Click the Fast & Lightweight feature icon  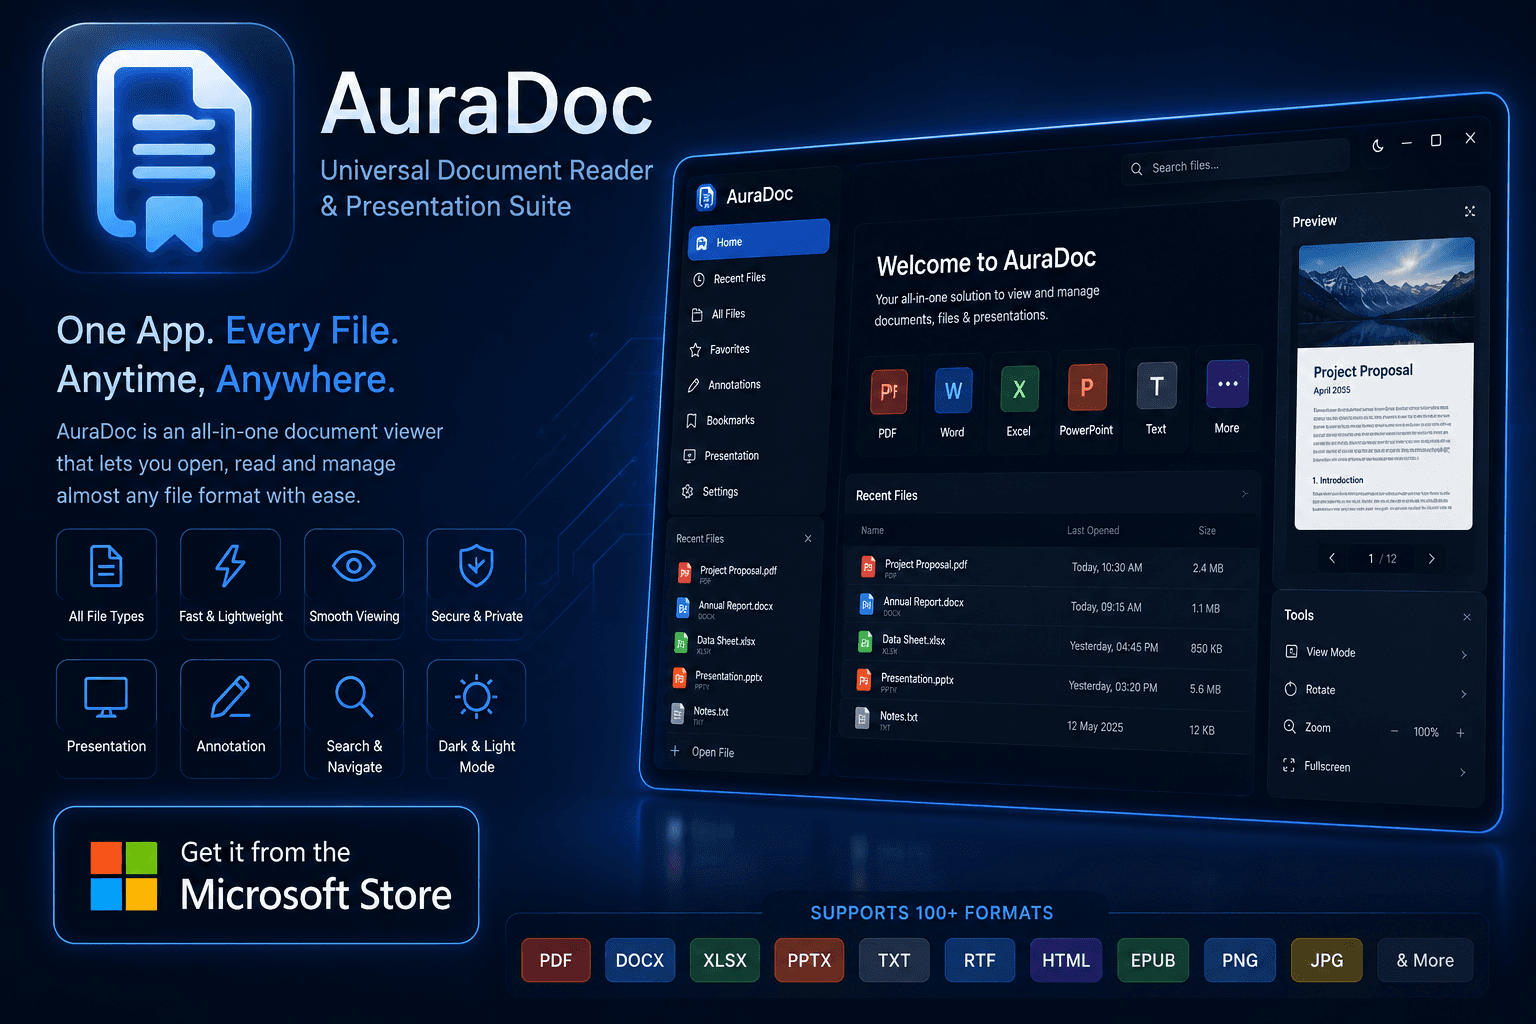[230, 566]
